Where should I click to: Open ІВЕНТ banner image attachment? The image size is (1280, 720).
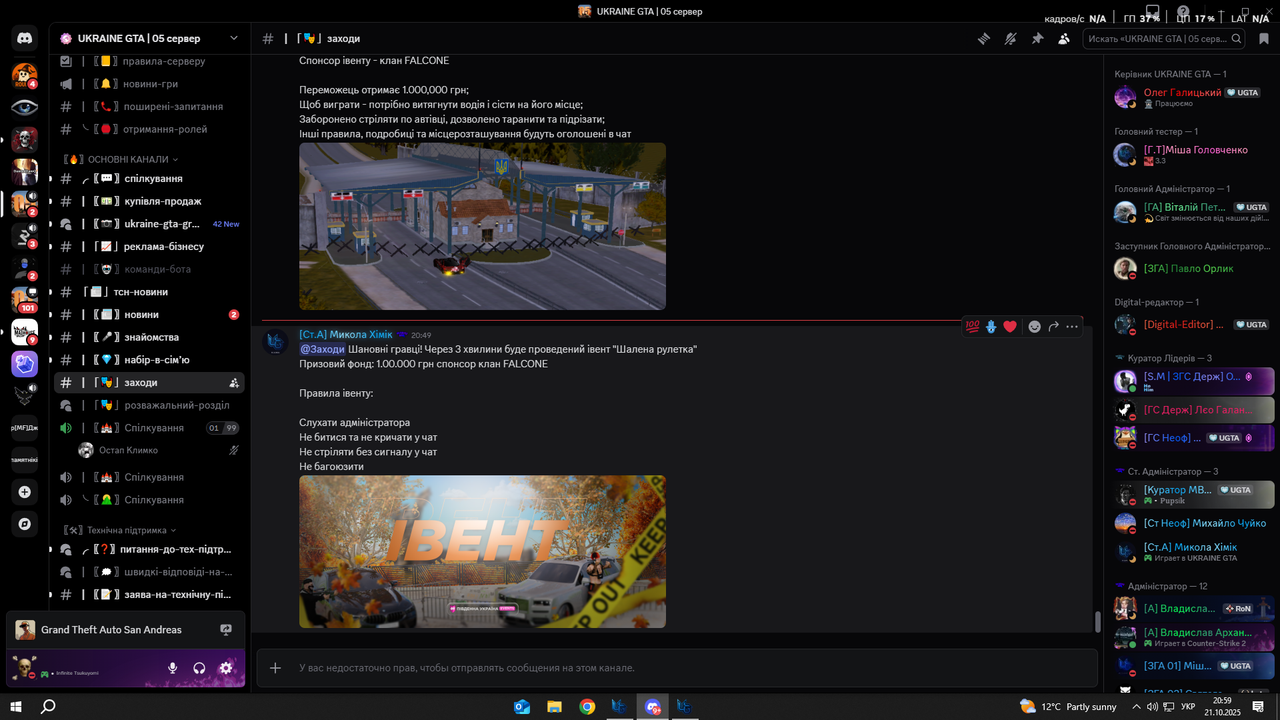(482, 551)
